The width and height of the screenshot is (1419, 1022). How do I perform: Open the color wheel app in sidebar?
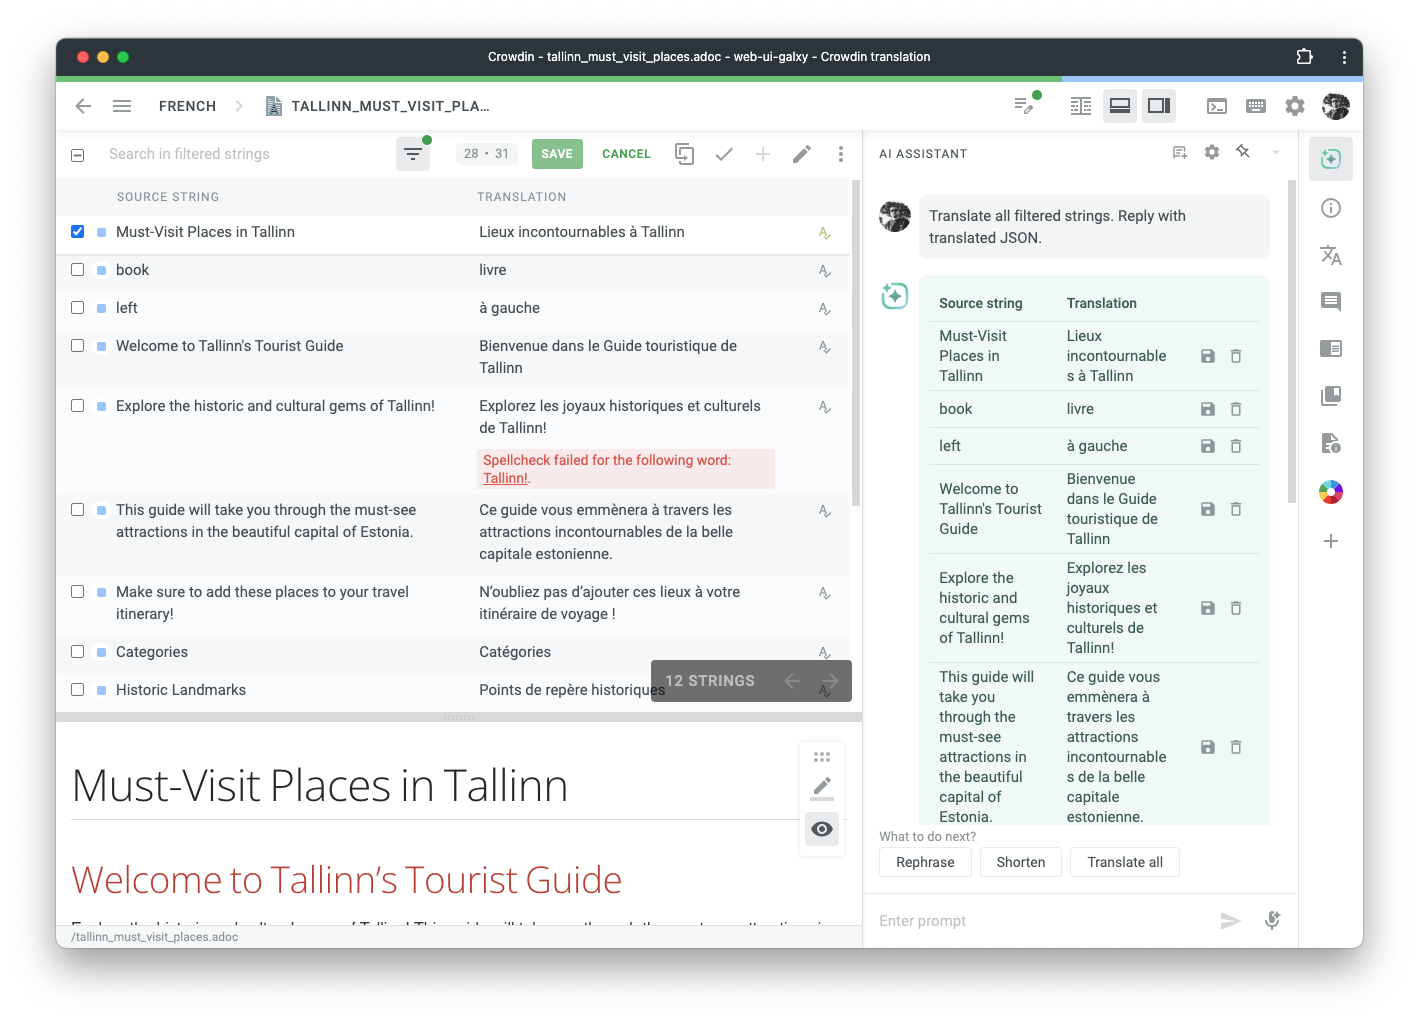[x=1331, y=492]
